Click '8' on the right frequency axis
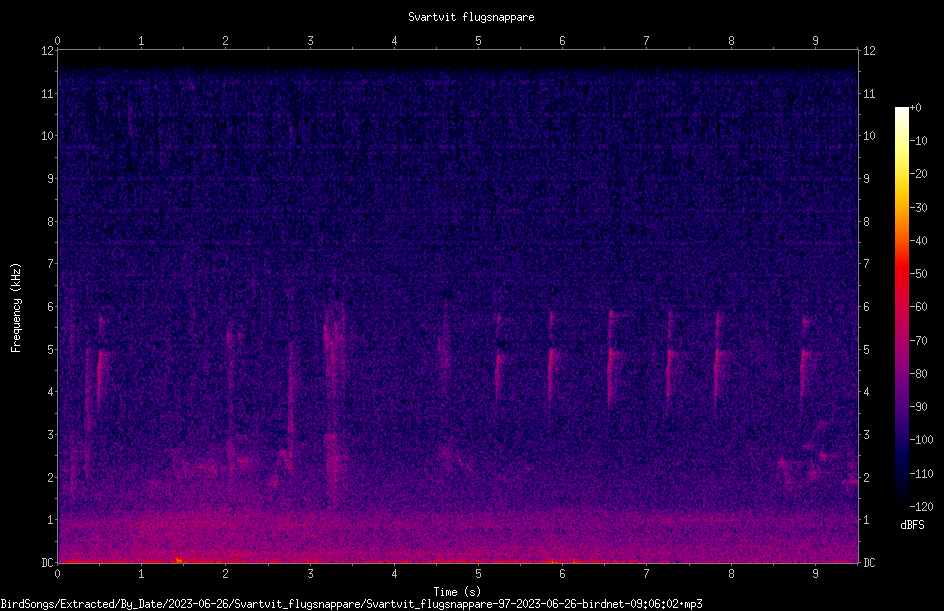 [x=866, y=222]
